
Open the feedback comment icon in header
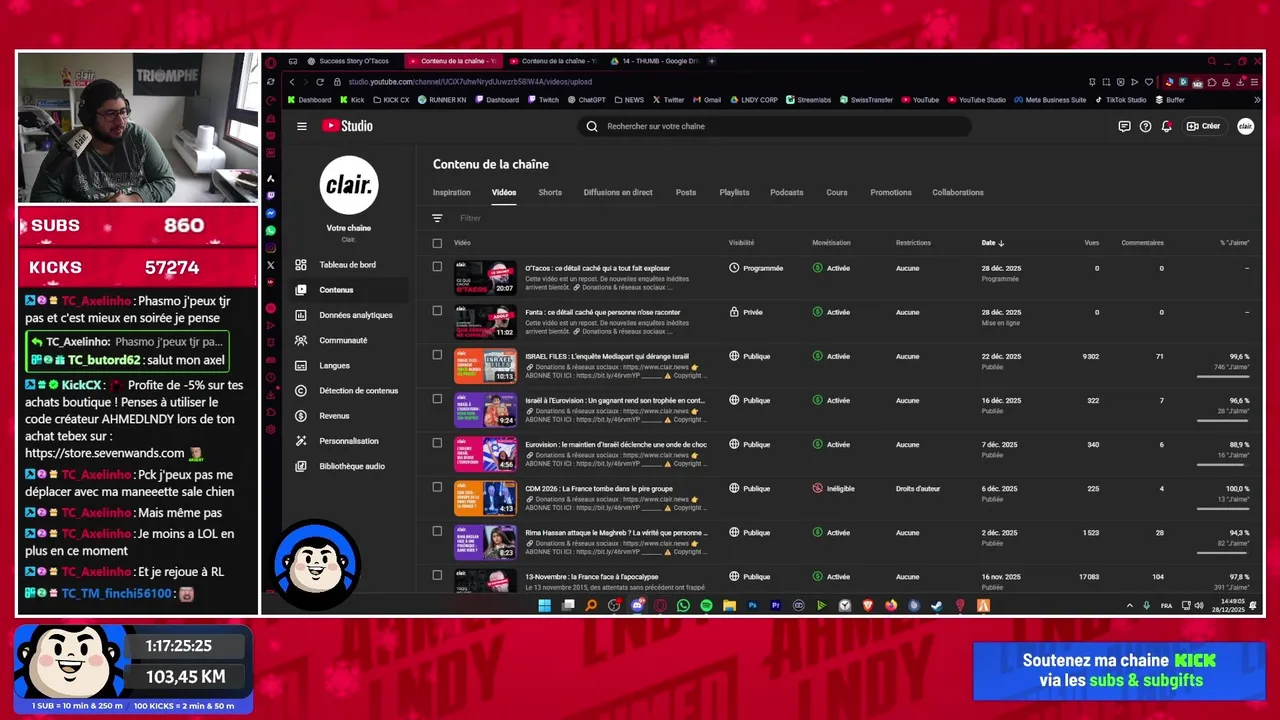pos(1124,126)
